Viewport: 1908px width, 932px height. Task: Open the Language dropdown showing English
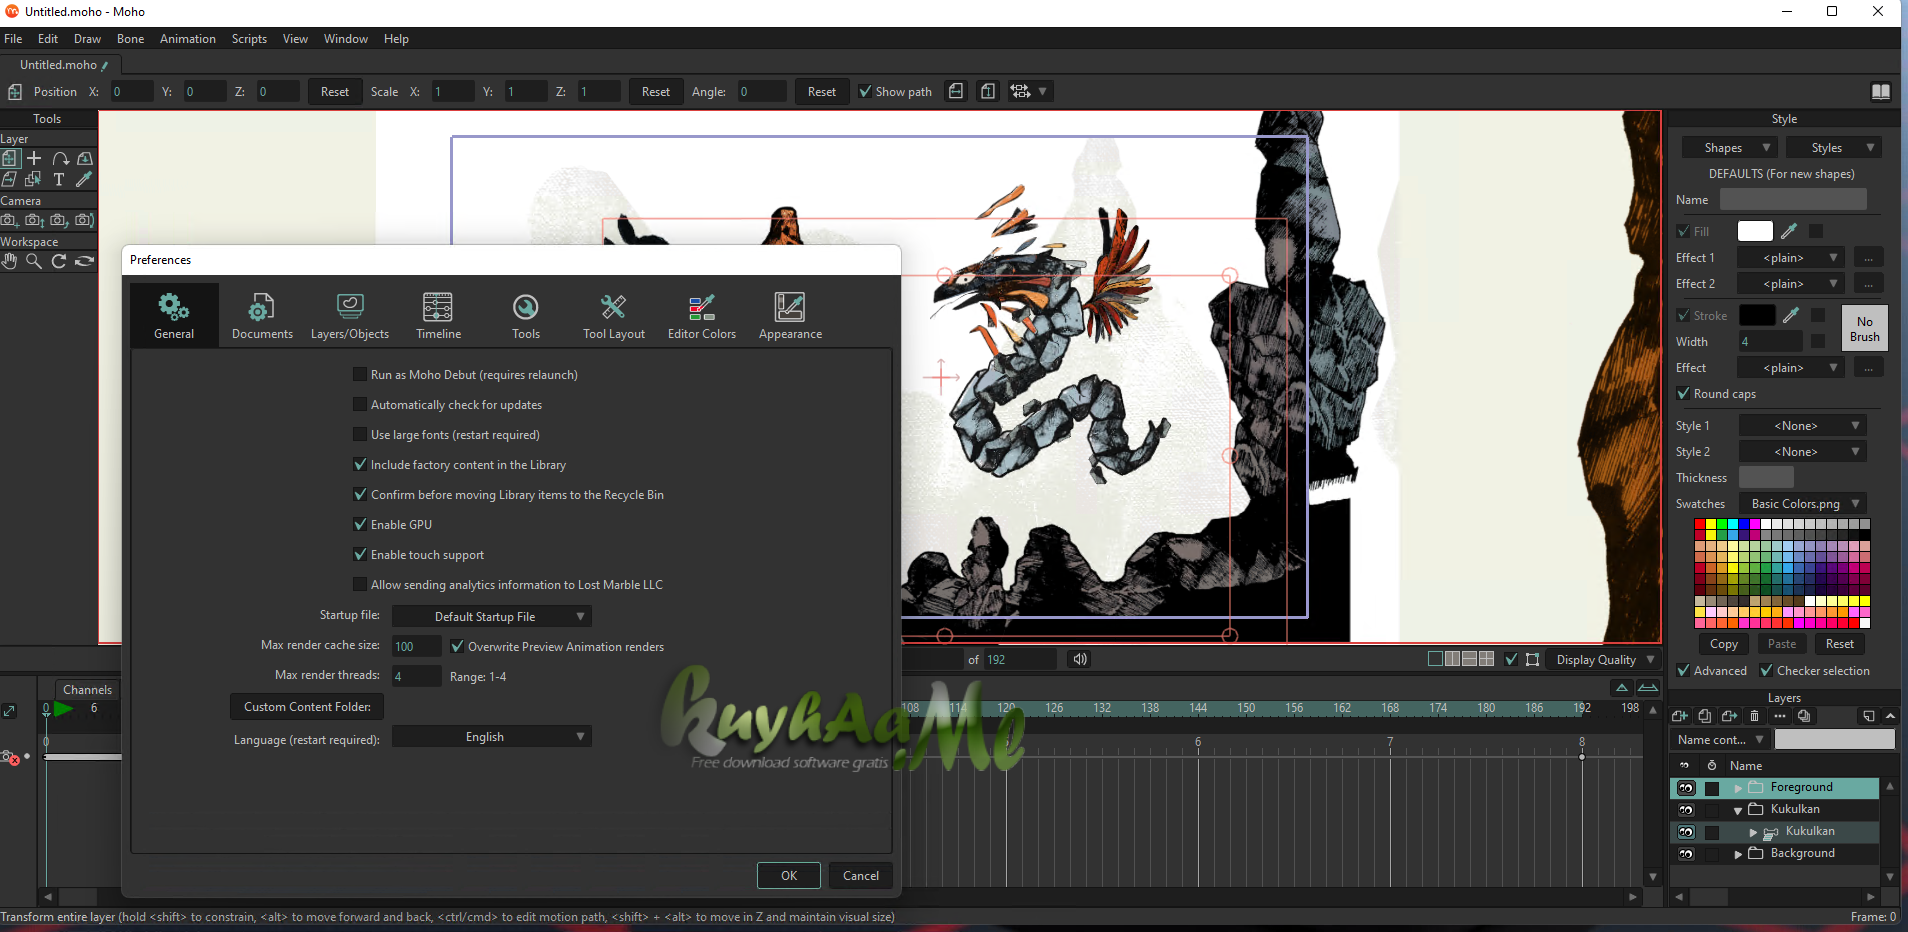point(491,737)
